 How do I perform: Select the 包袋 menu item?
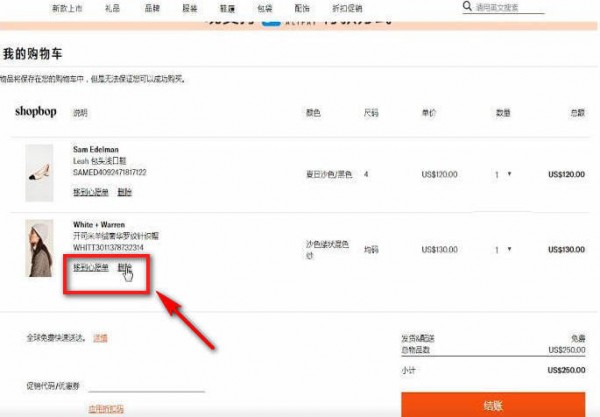pyautogui.click(x=264, y=7)
